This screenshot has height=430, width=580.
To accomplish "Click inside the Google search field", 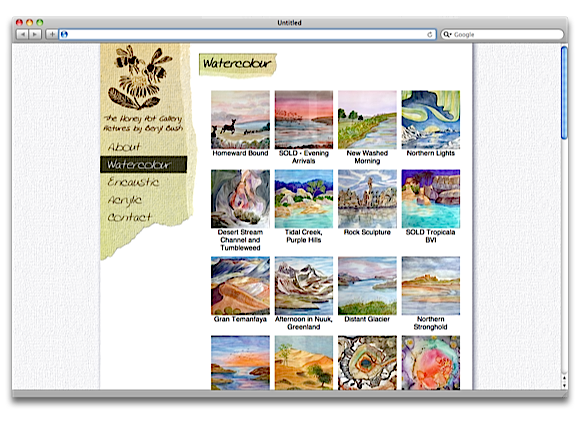I will [507, 34].
